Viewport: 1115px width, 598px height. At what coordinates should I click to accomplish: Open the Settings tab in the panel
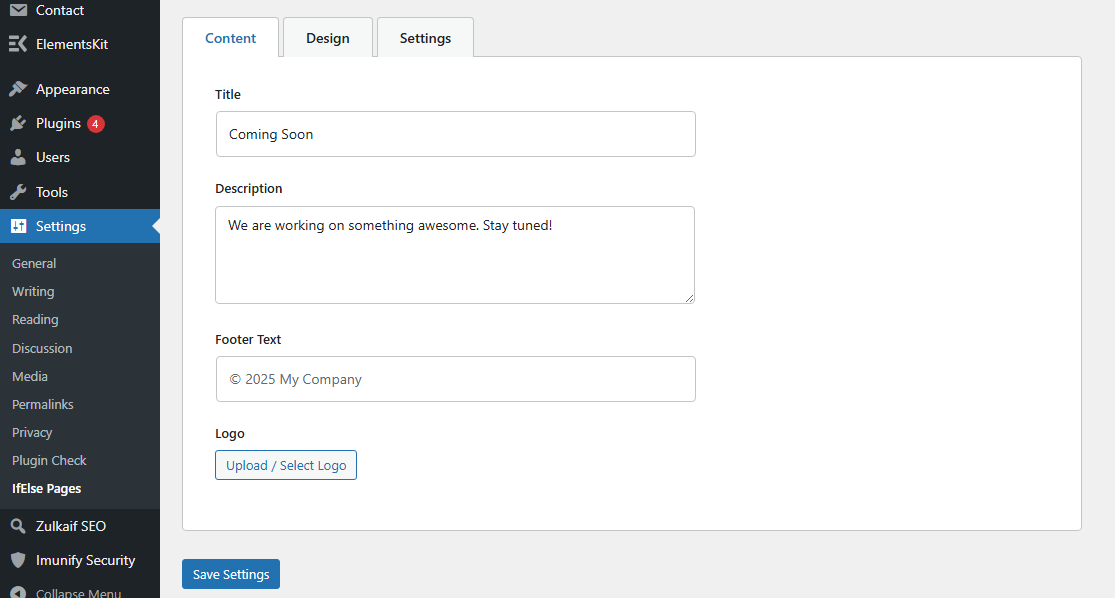tap(425, 38)
